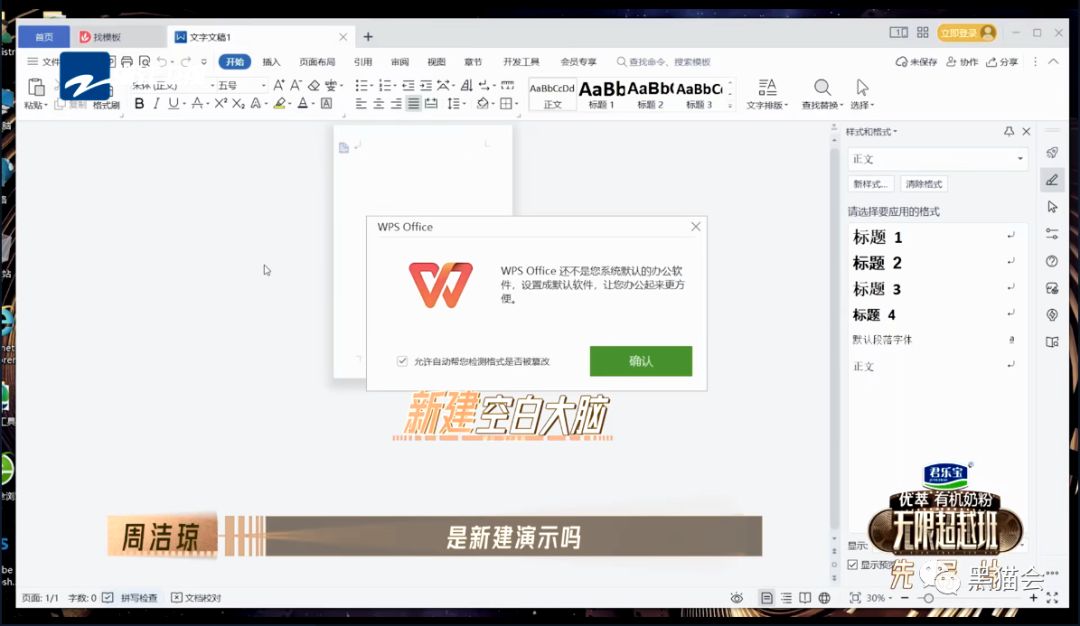Clear formatting with eraser icon

coord(313,85)
